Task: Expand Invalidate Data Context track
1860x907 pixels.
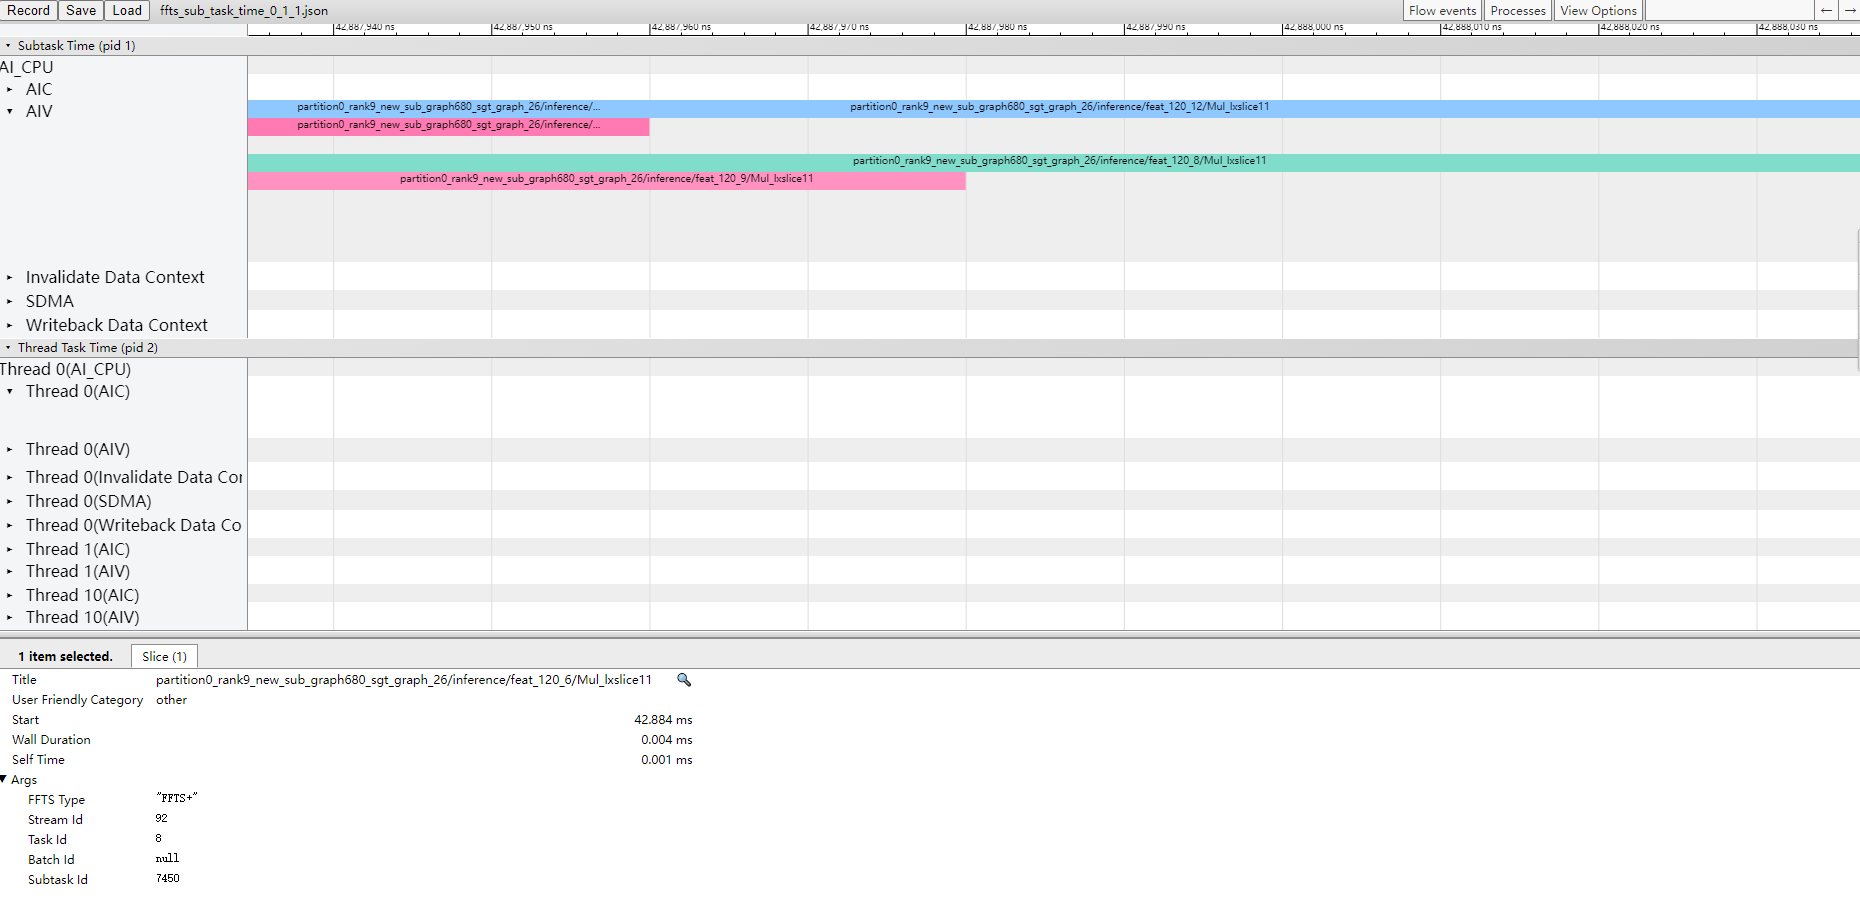Action: [10, 278]
